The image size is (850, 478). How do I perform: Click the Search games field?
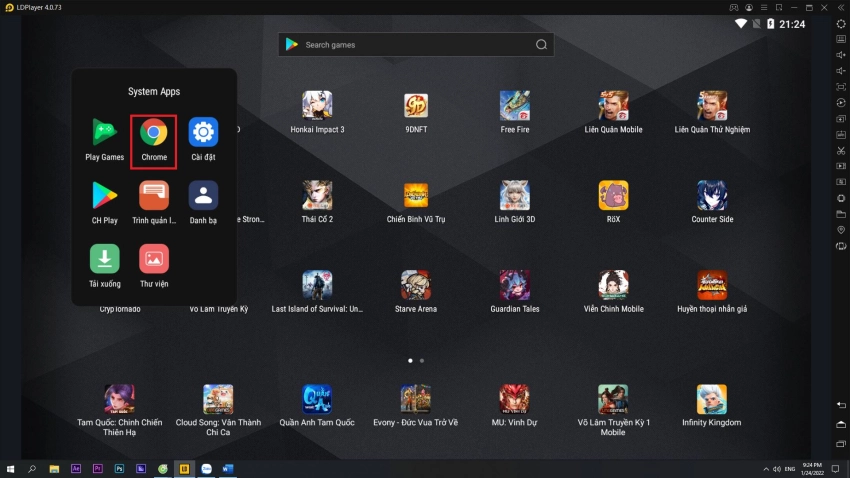click(415, 45)
